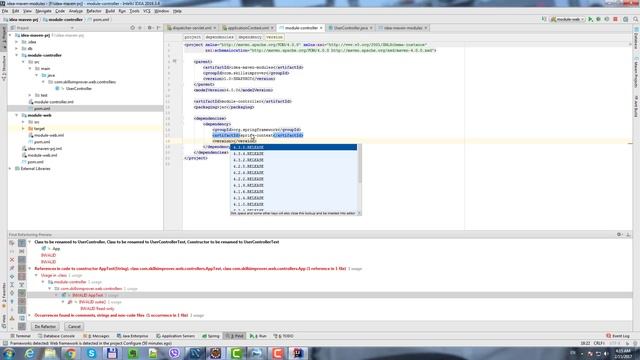The image size is (640, 360).
Task: Open Run tool window
Action: pos(258,336)
